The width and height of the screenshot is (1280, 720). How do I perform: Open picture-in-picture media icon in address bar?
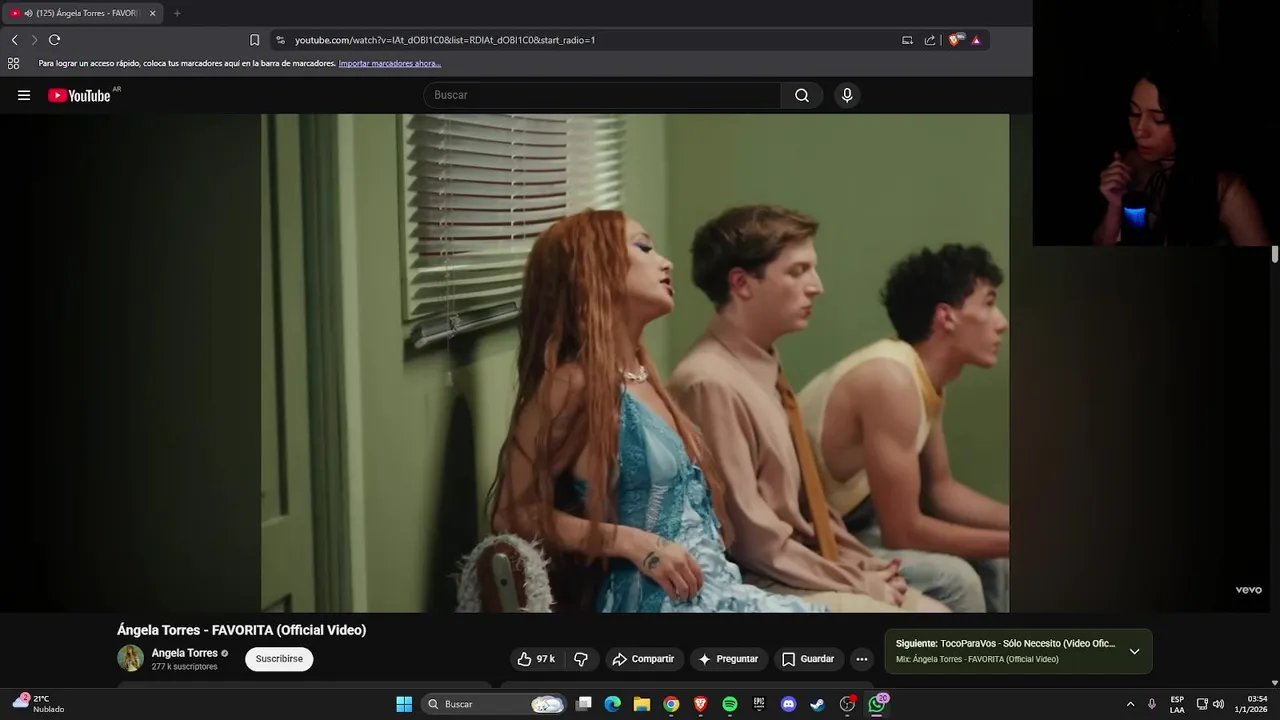click(x=907, y=40)
